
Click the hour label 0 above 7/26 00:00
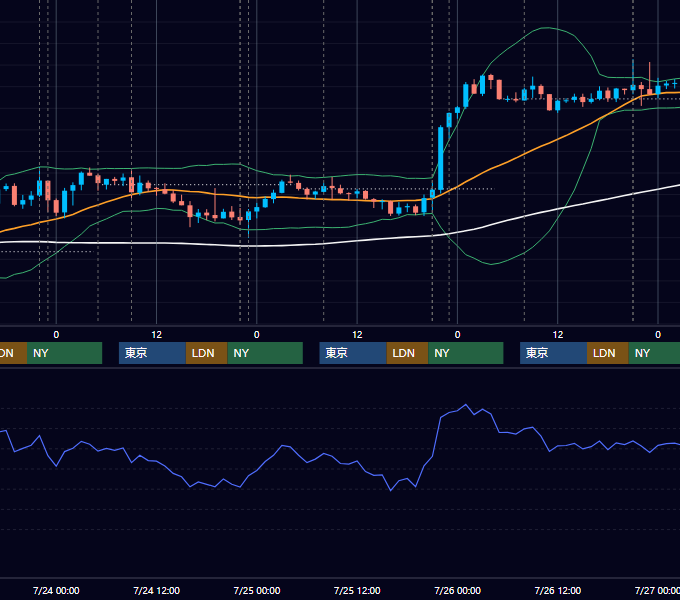coord(458,335)
